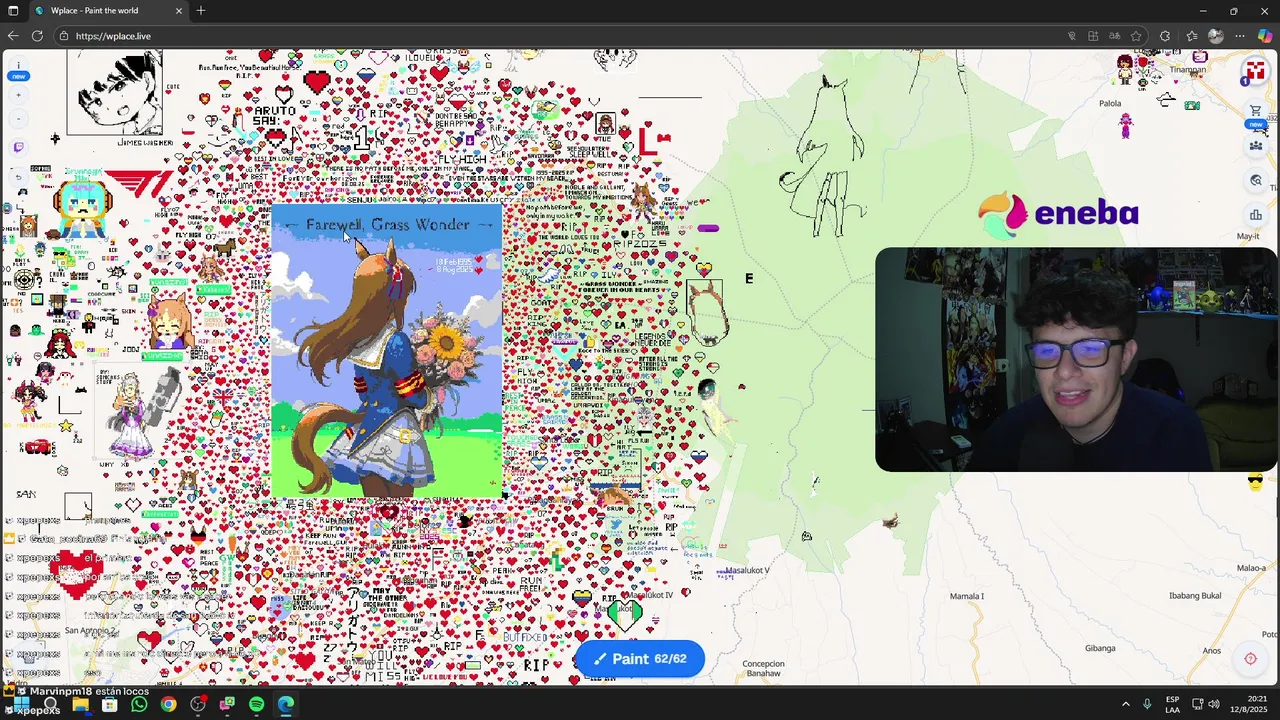Reload the page with refresh icon

[37, 36]
